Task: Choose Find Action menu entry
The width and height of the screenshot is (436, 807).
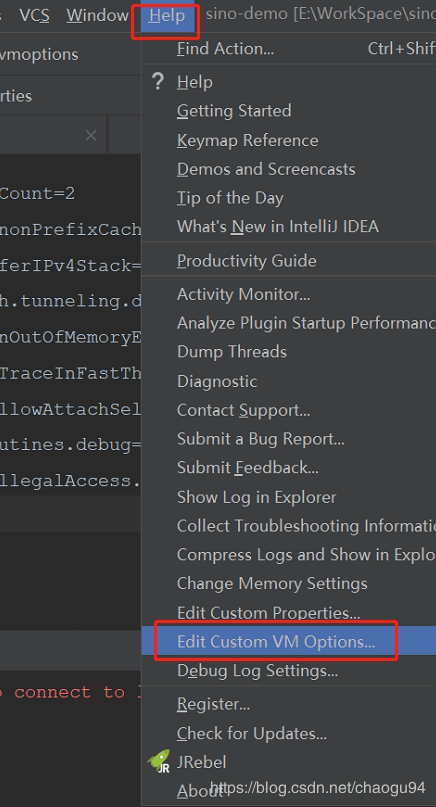Action: pyautogui.click(x=289, y=48)
